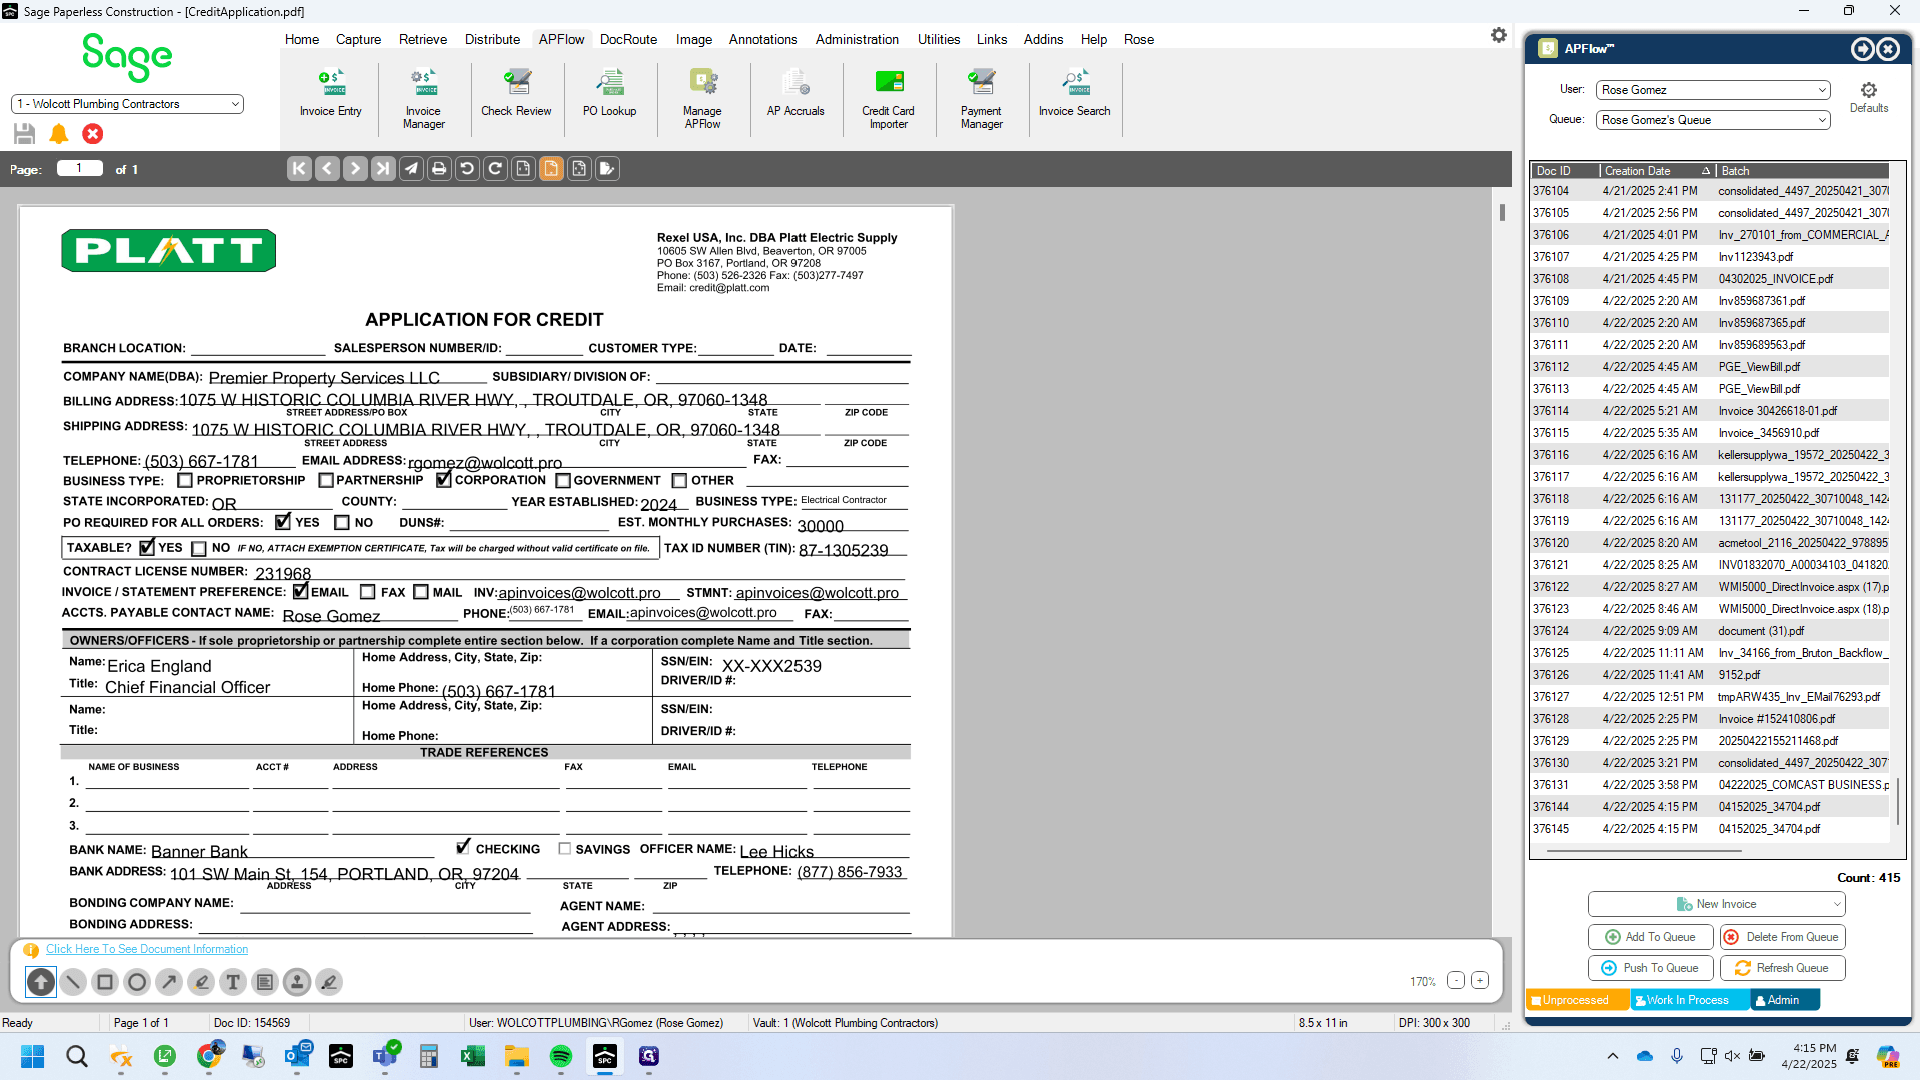
Task: Toggle the TAXABLE YES checkbox
Action: point(147,547)
